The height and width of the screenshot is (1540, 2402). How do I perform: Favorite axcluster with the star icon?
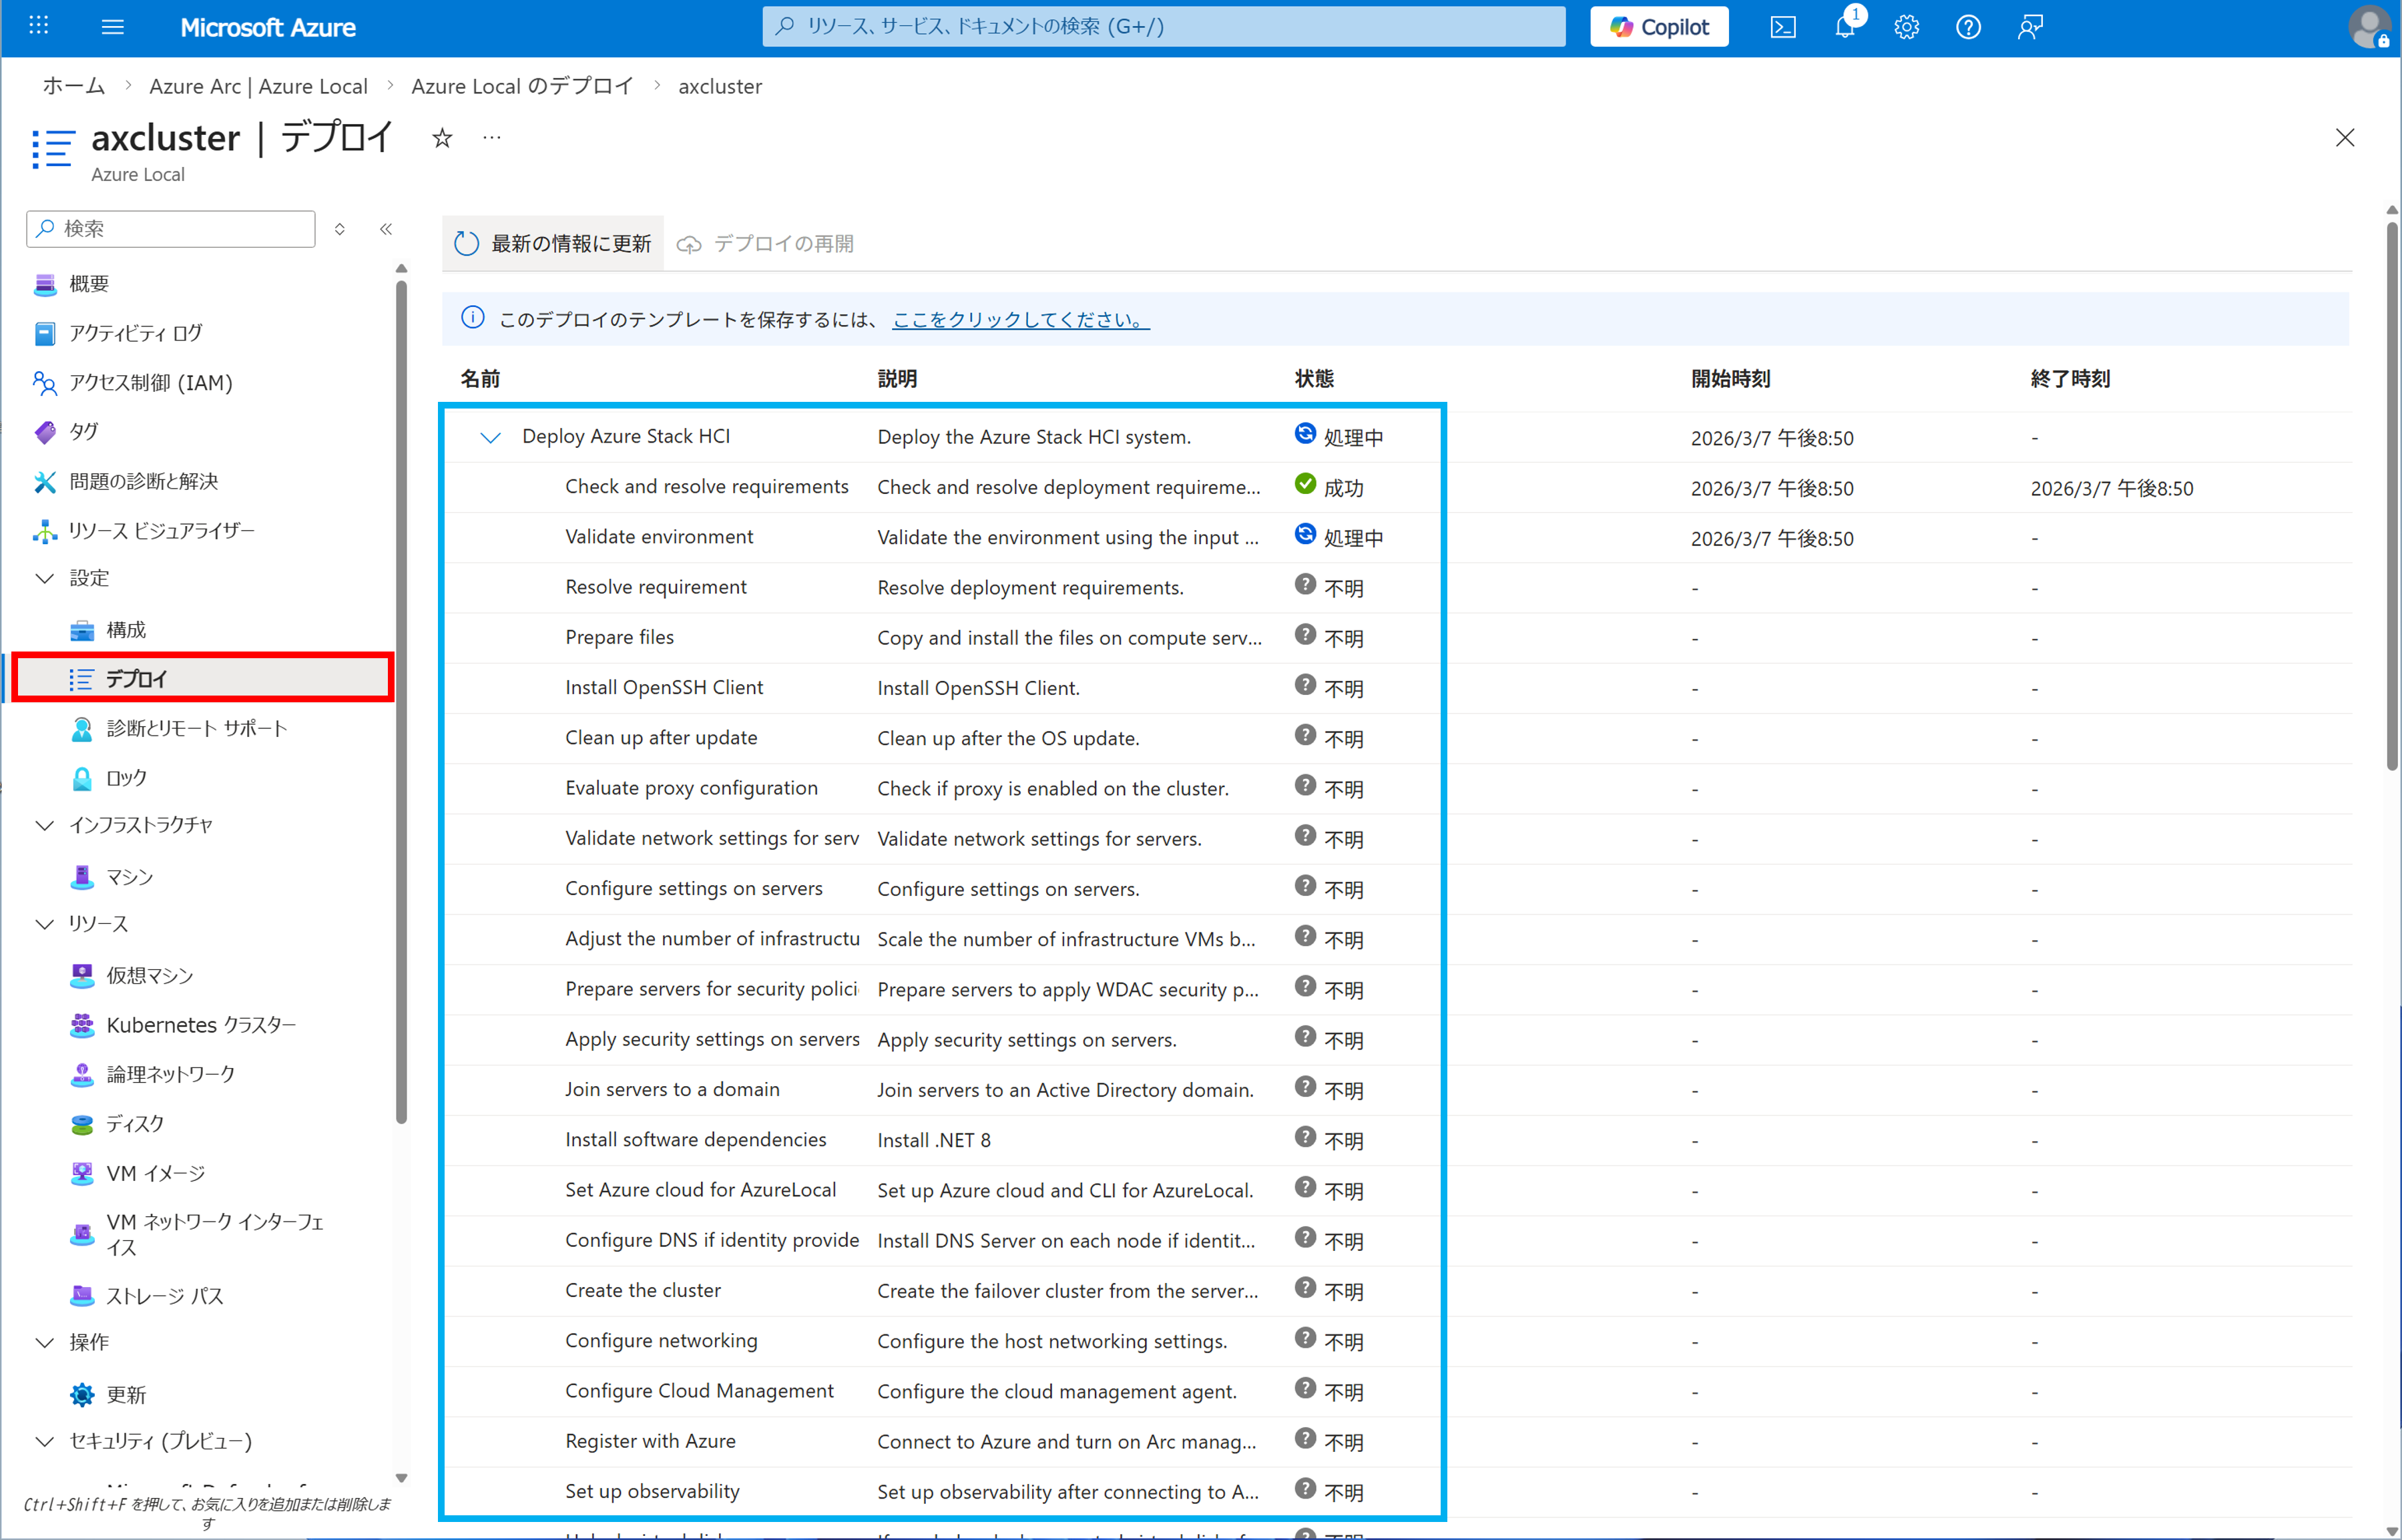[x=442, y=138]
